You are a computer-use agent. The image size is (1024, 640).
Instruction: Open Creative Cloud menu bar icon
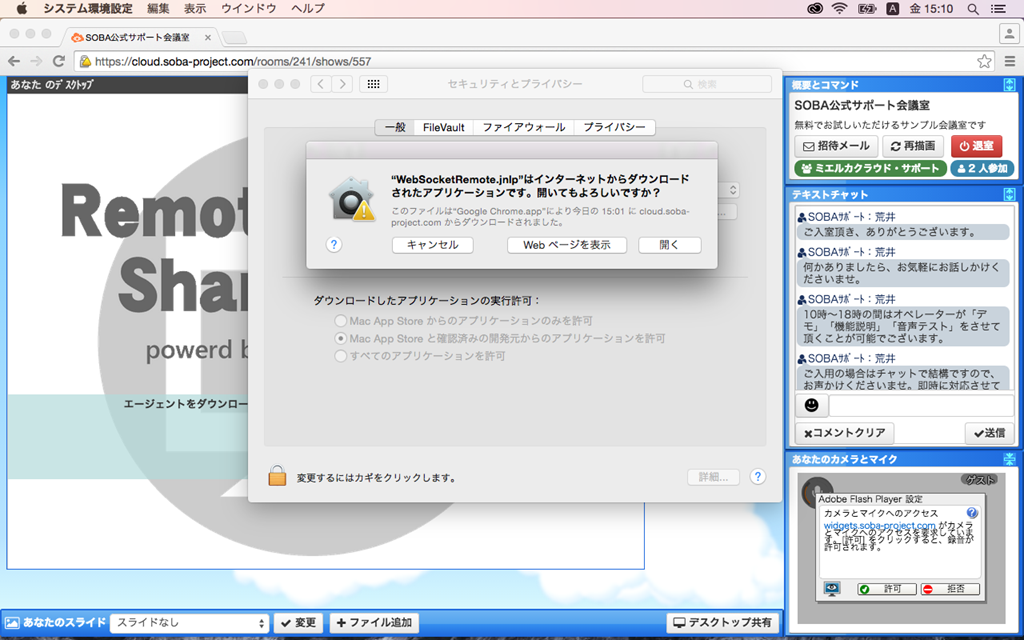[814, 8]
